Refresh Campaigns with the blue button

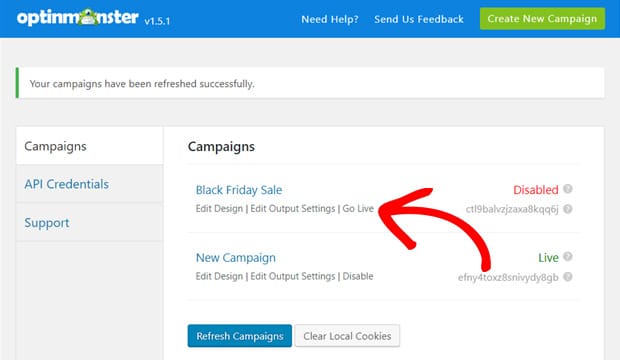240,336
